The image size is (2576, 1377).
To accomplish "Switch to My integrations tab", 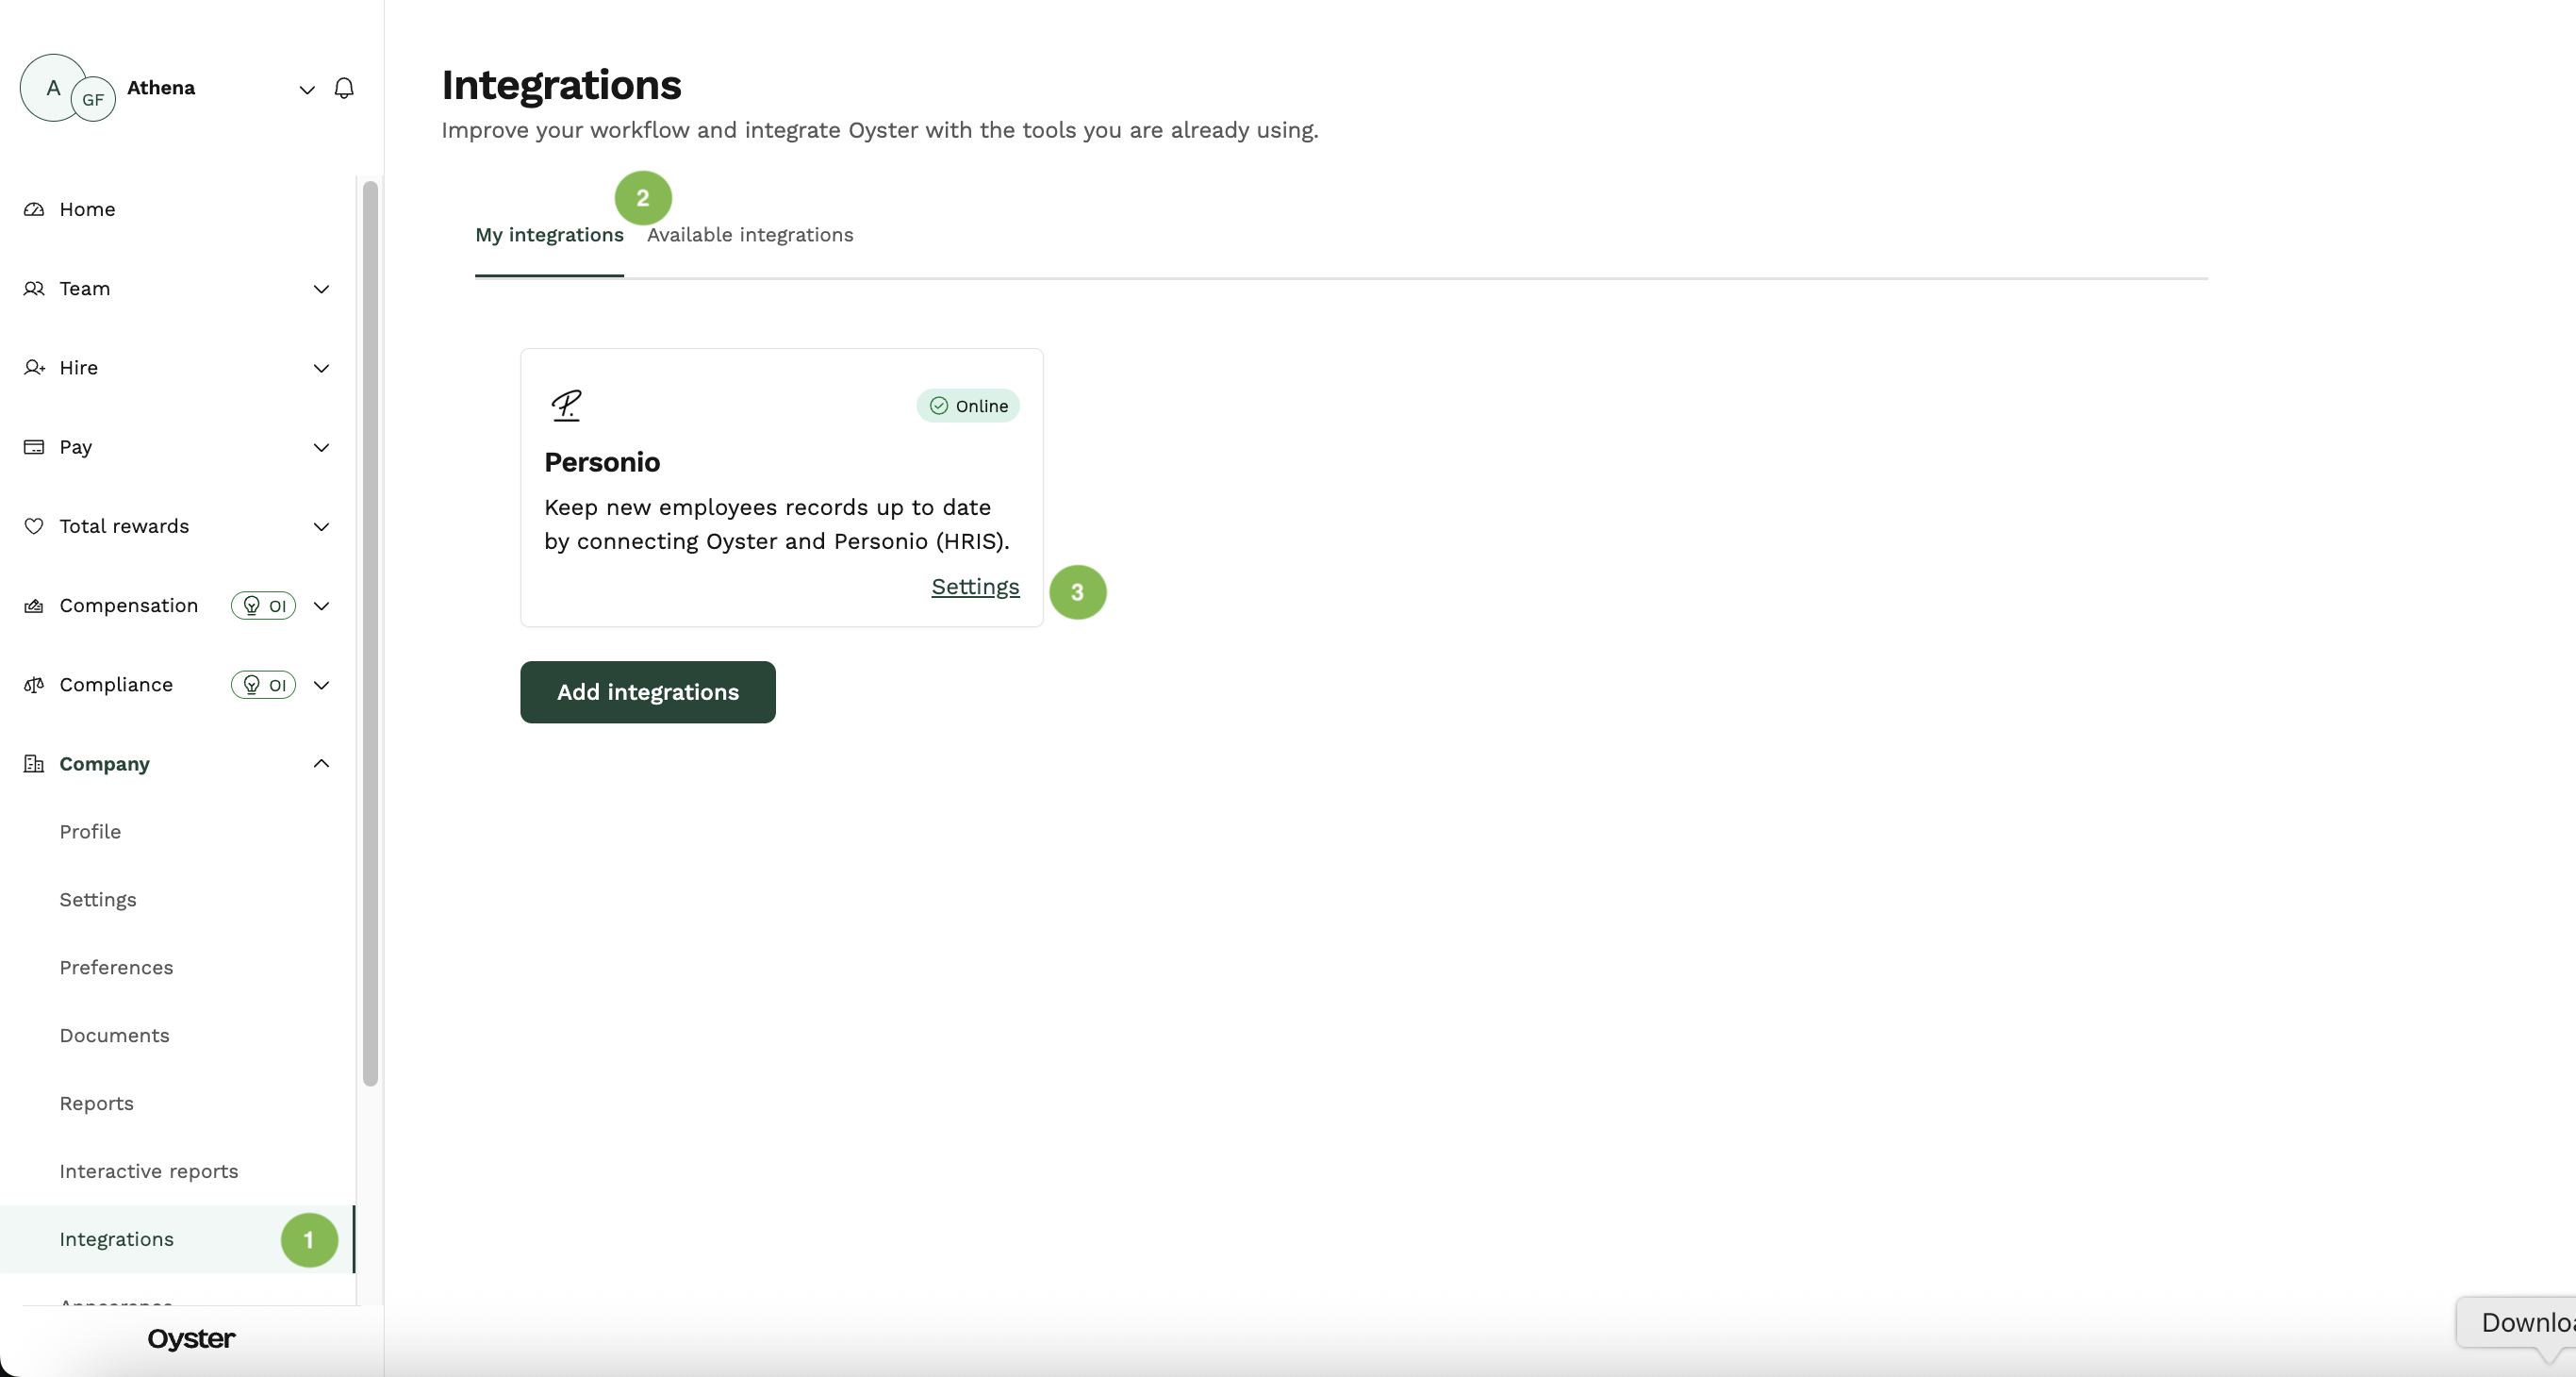I will (549, 235).
